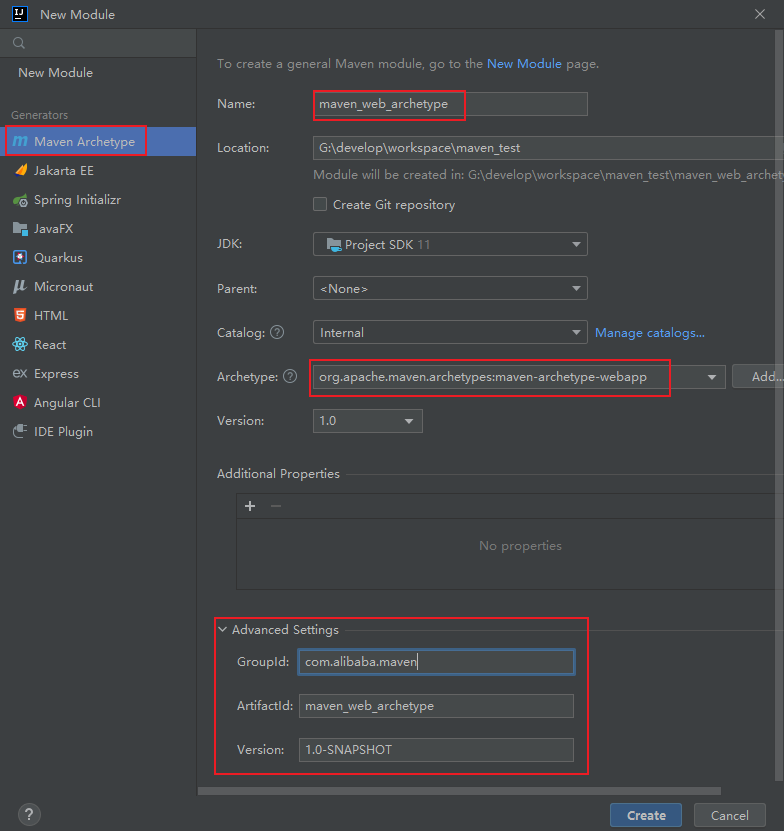The image size is (784, 831).
Task: Click the Express ex icon
Action: coord(20,374)
